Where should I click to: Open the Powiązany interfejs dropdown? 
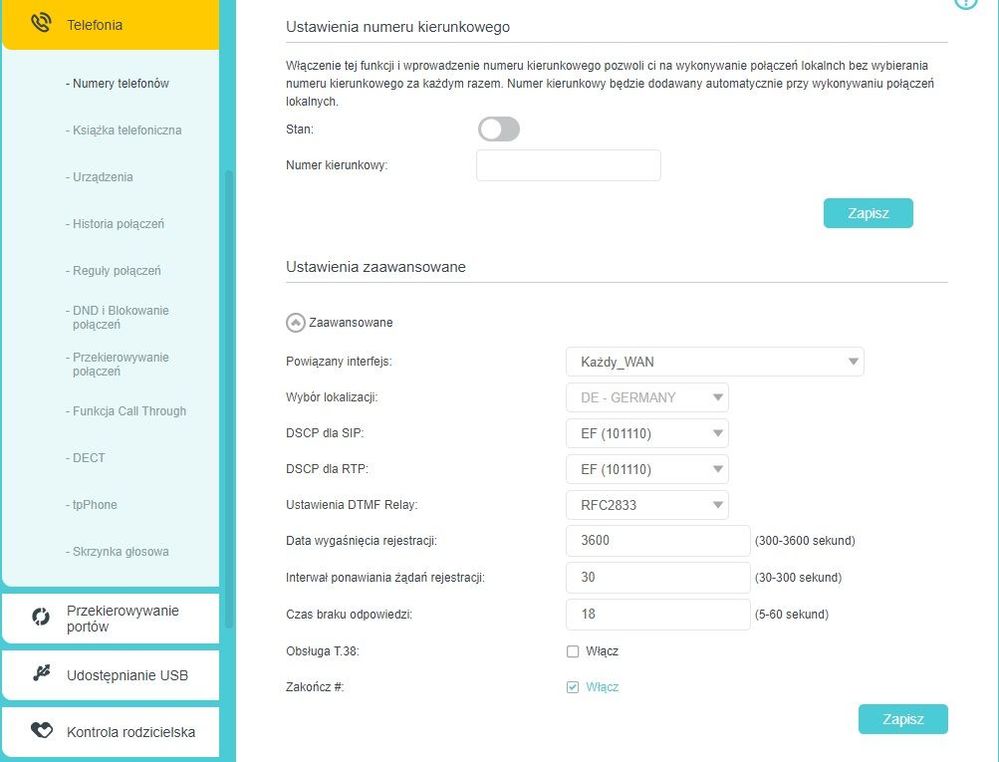click(714, 361)
